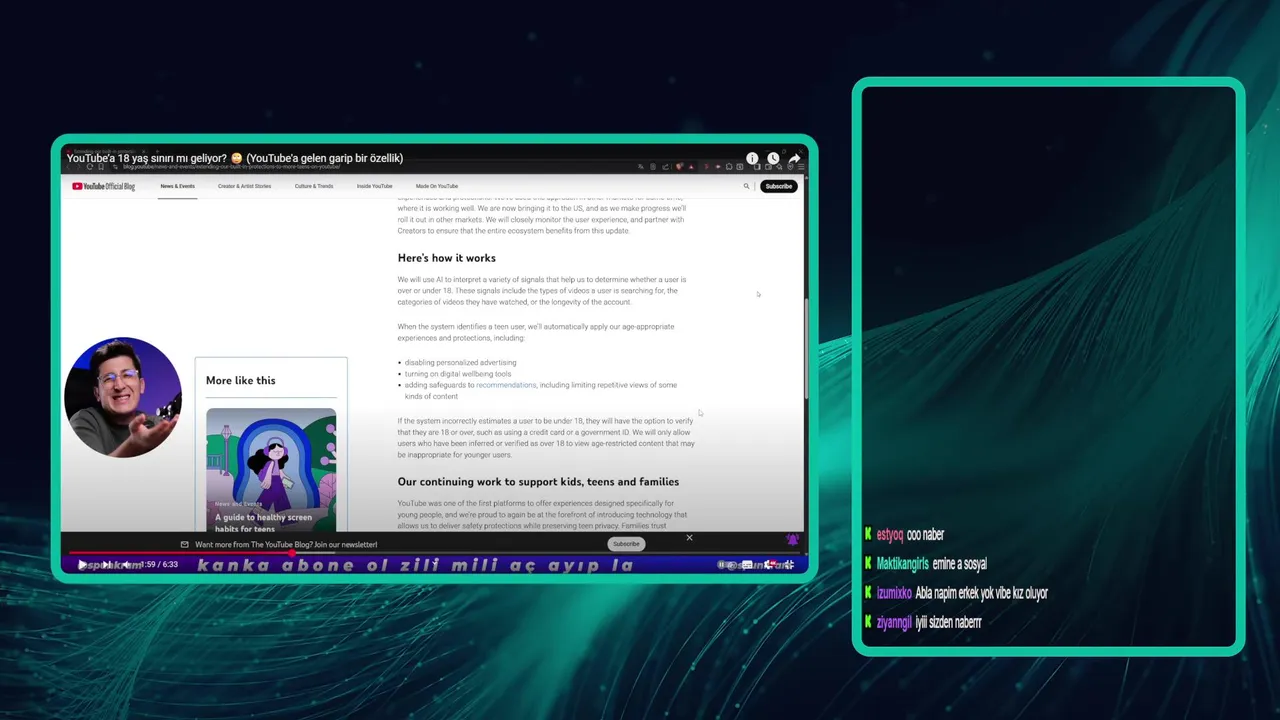1280x720 pixels.
Task: Play the video with the play button
Action: click(x=82, y=565)
